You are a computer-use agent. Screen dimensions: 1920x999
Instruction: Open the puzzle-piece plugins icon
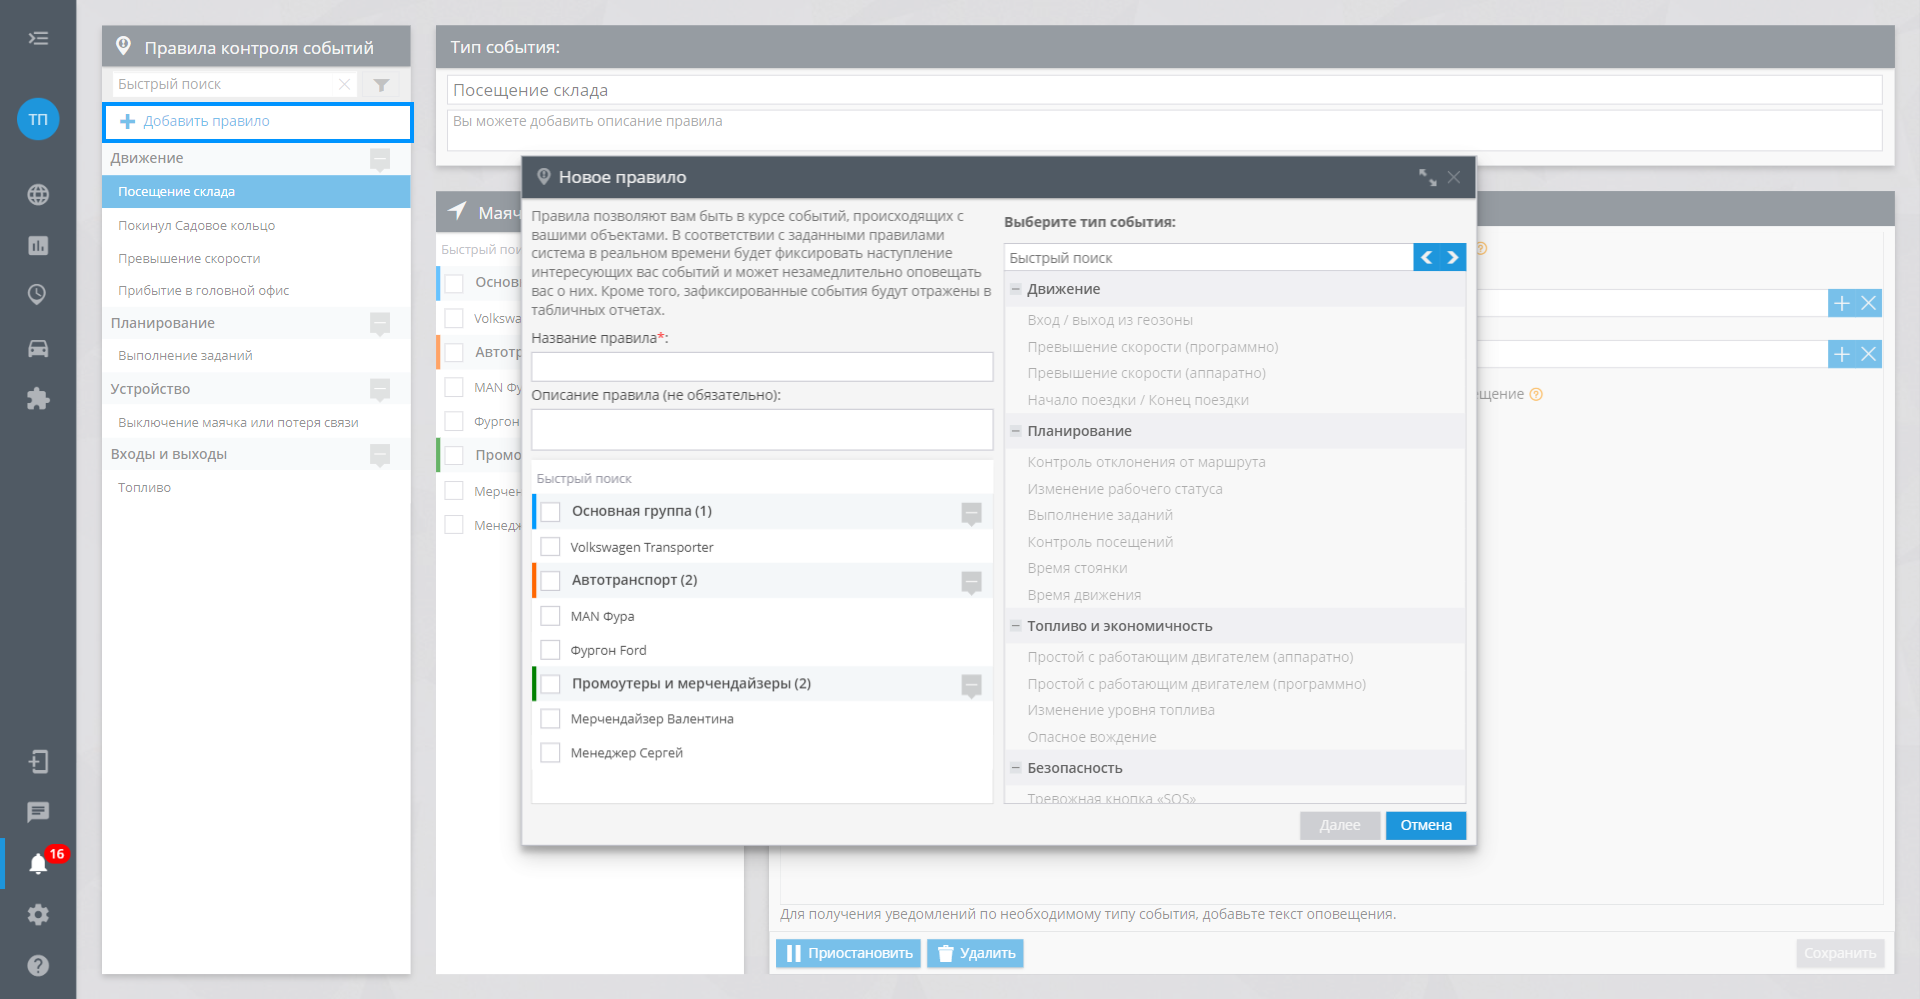38,400
